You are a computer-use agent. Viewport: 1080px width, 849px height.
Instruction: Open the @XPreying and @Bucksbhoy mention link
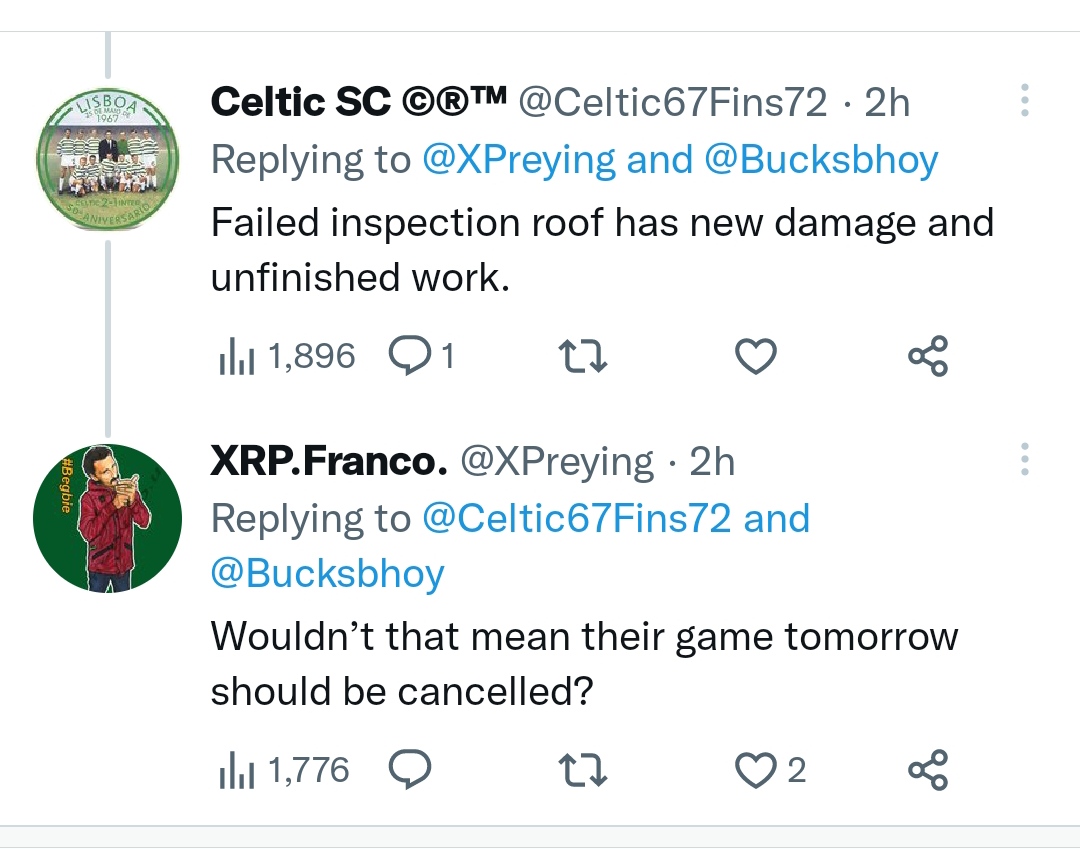(x=680, y=160)
